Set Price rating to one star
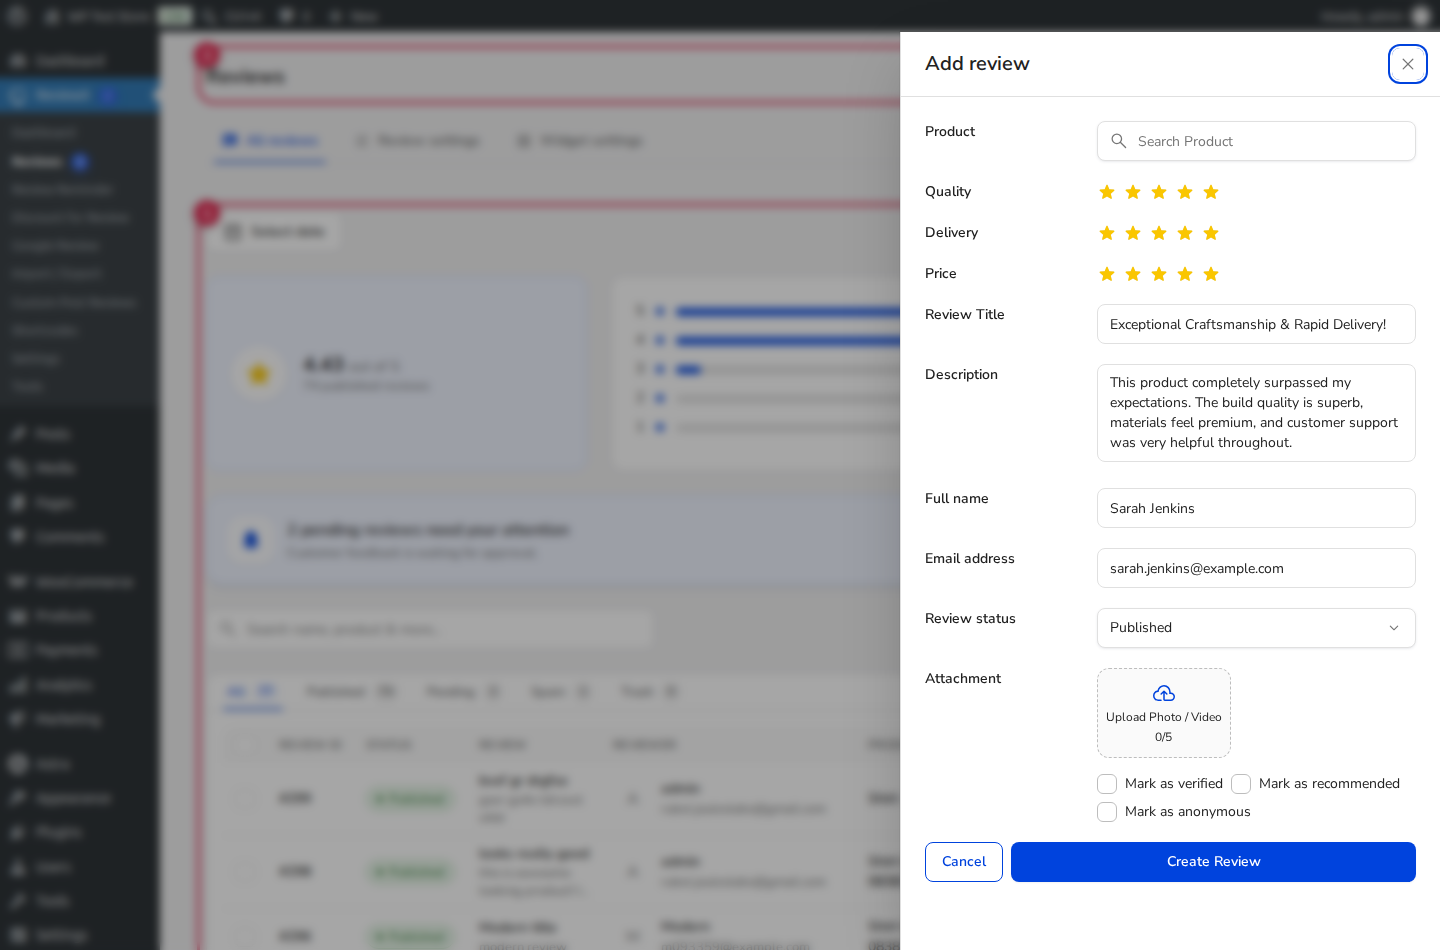This screenshot has width=1440, height=950. click(x=1107, y=274)
